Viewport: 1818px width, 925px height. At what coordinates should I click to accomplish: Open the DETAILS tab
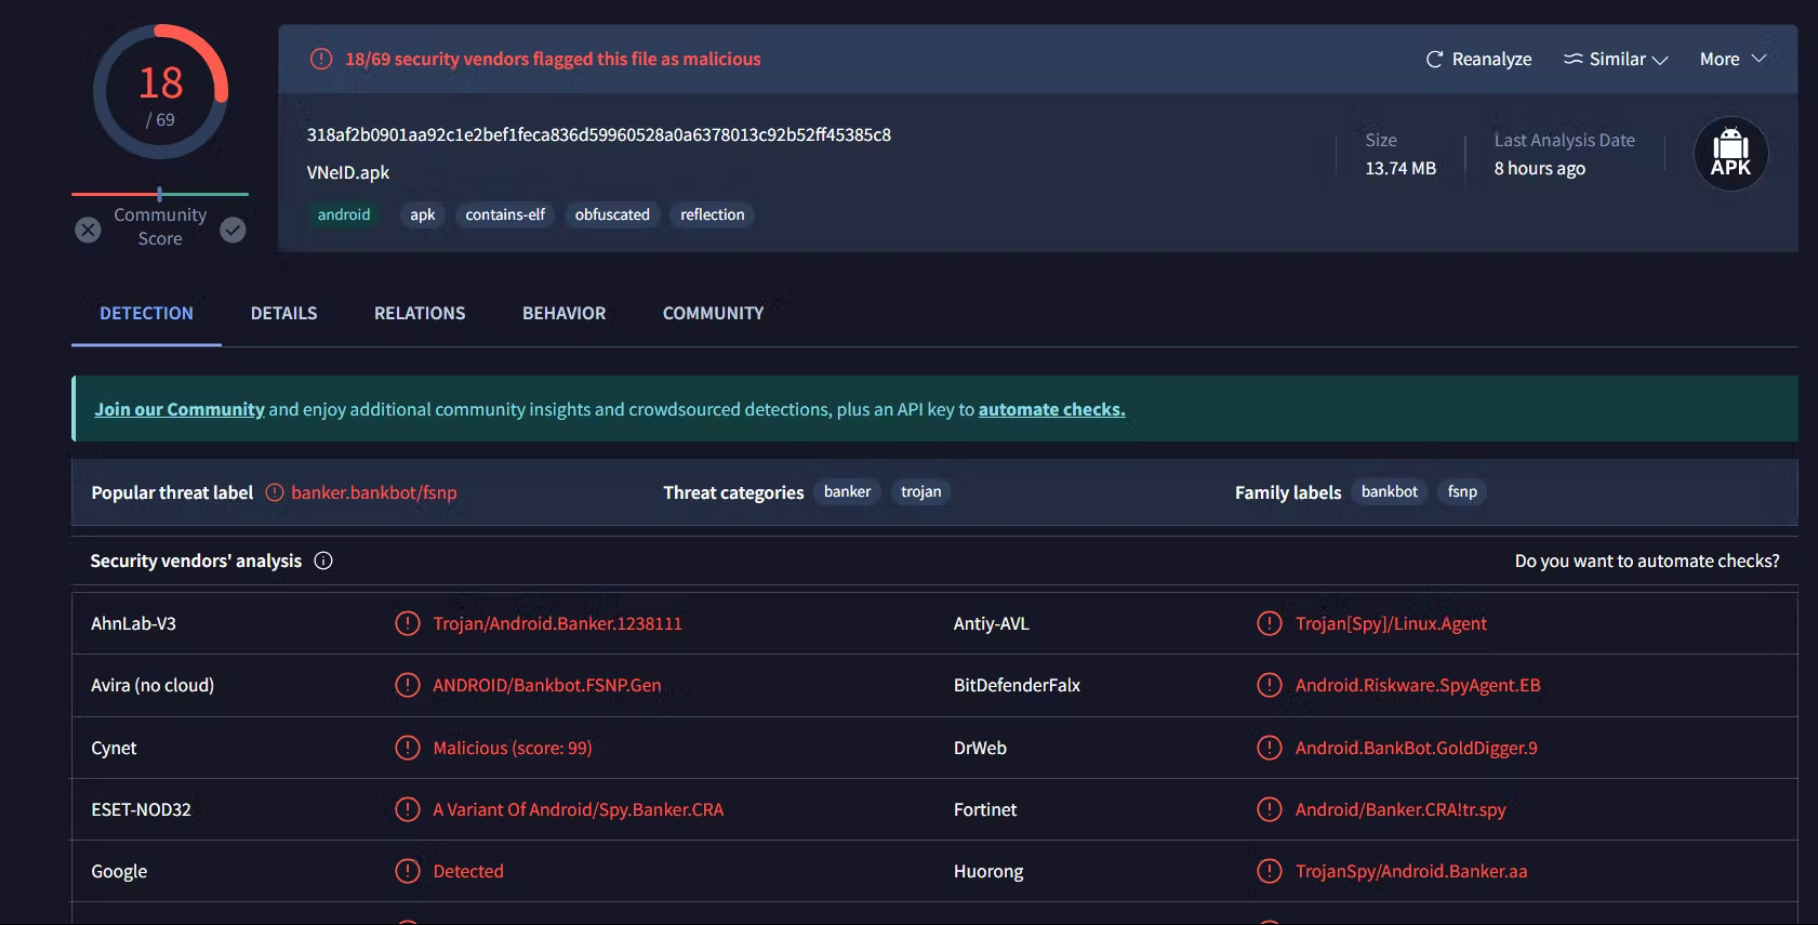284,313
